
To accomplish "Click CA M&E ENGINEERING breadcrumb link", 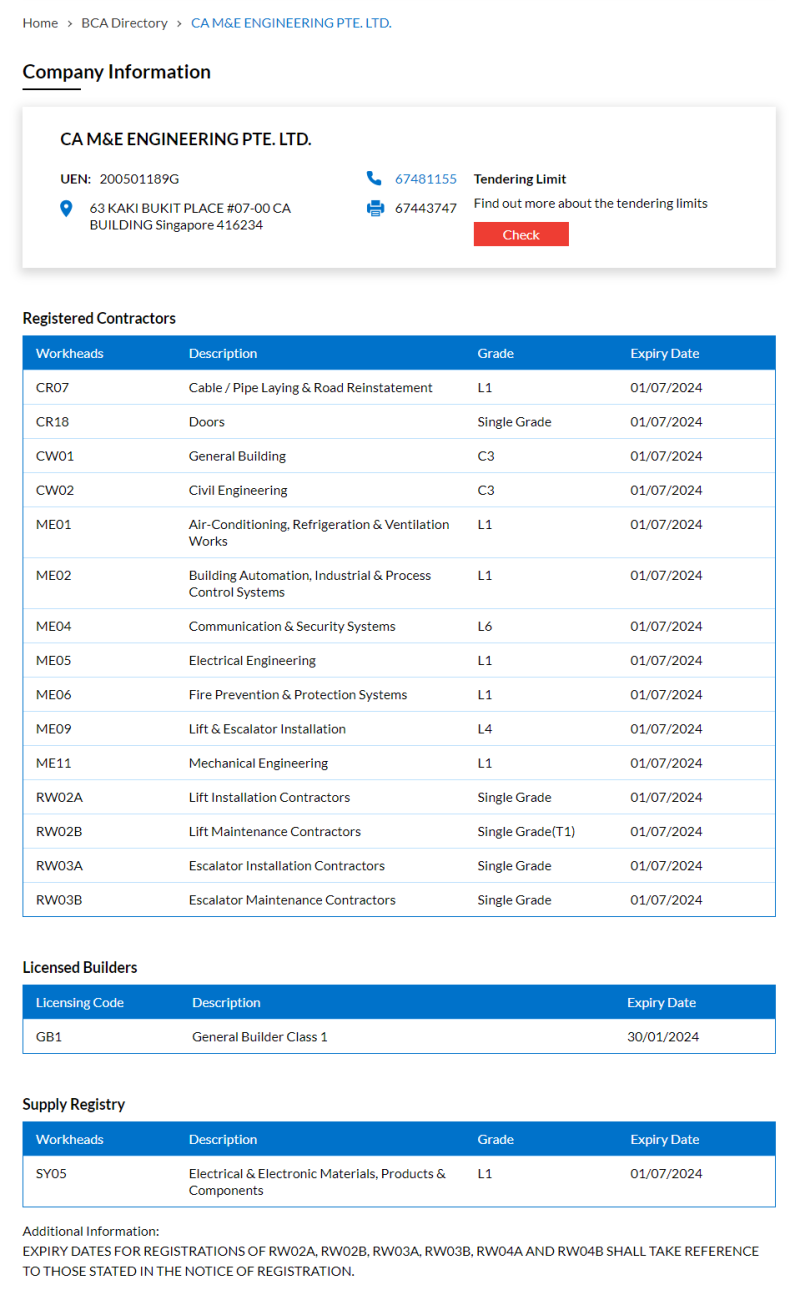I will pos(291,23).
